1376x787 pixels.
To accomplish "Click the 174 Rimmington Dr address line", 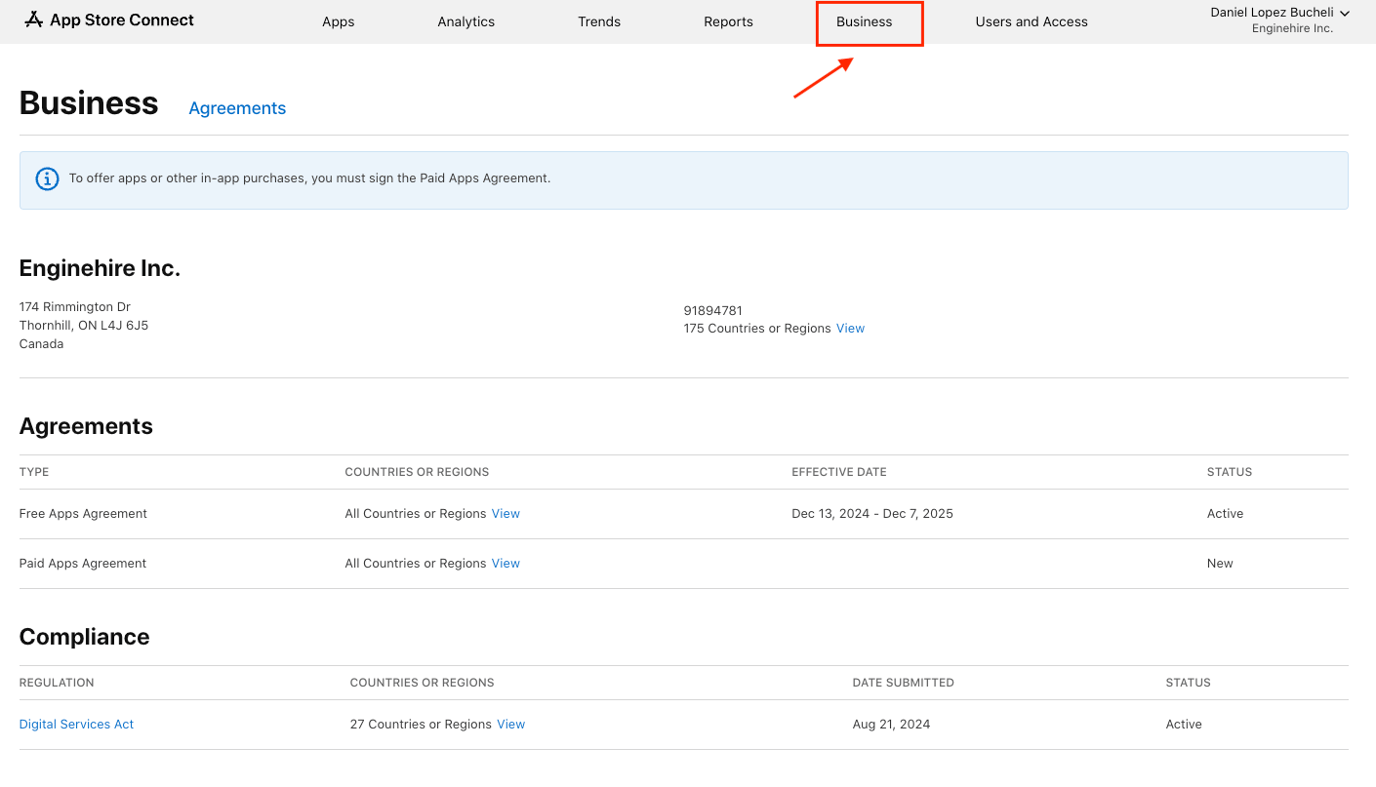I will pos(75,307).
